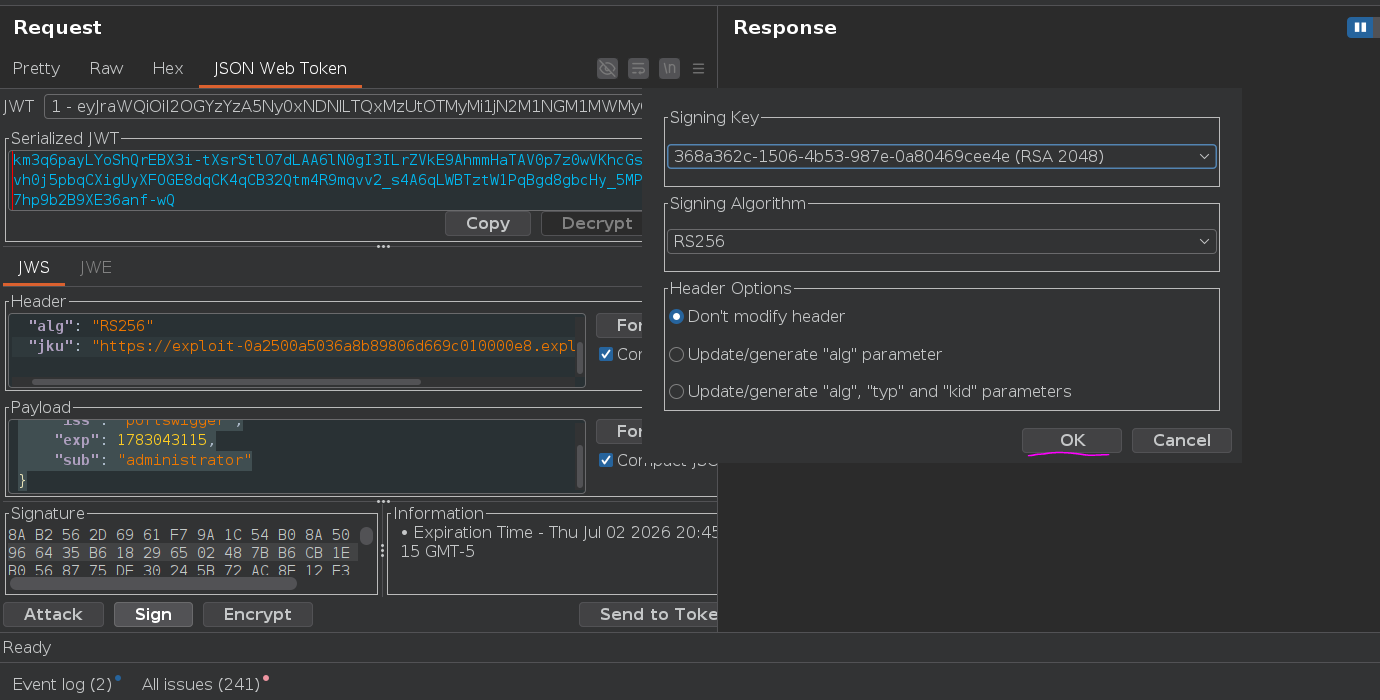1380x700 pixels.
Task: Click inside the Serialized JWT text area
Action: [x=325, y=180]
